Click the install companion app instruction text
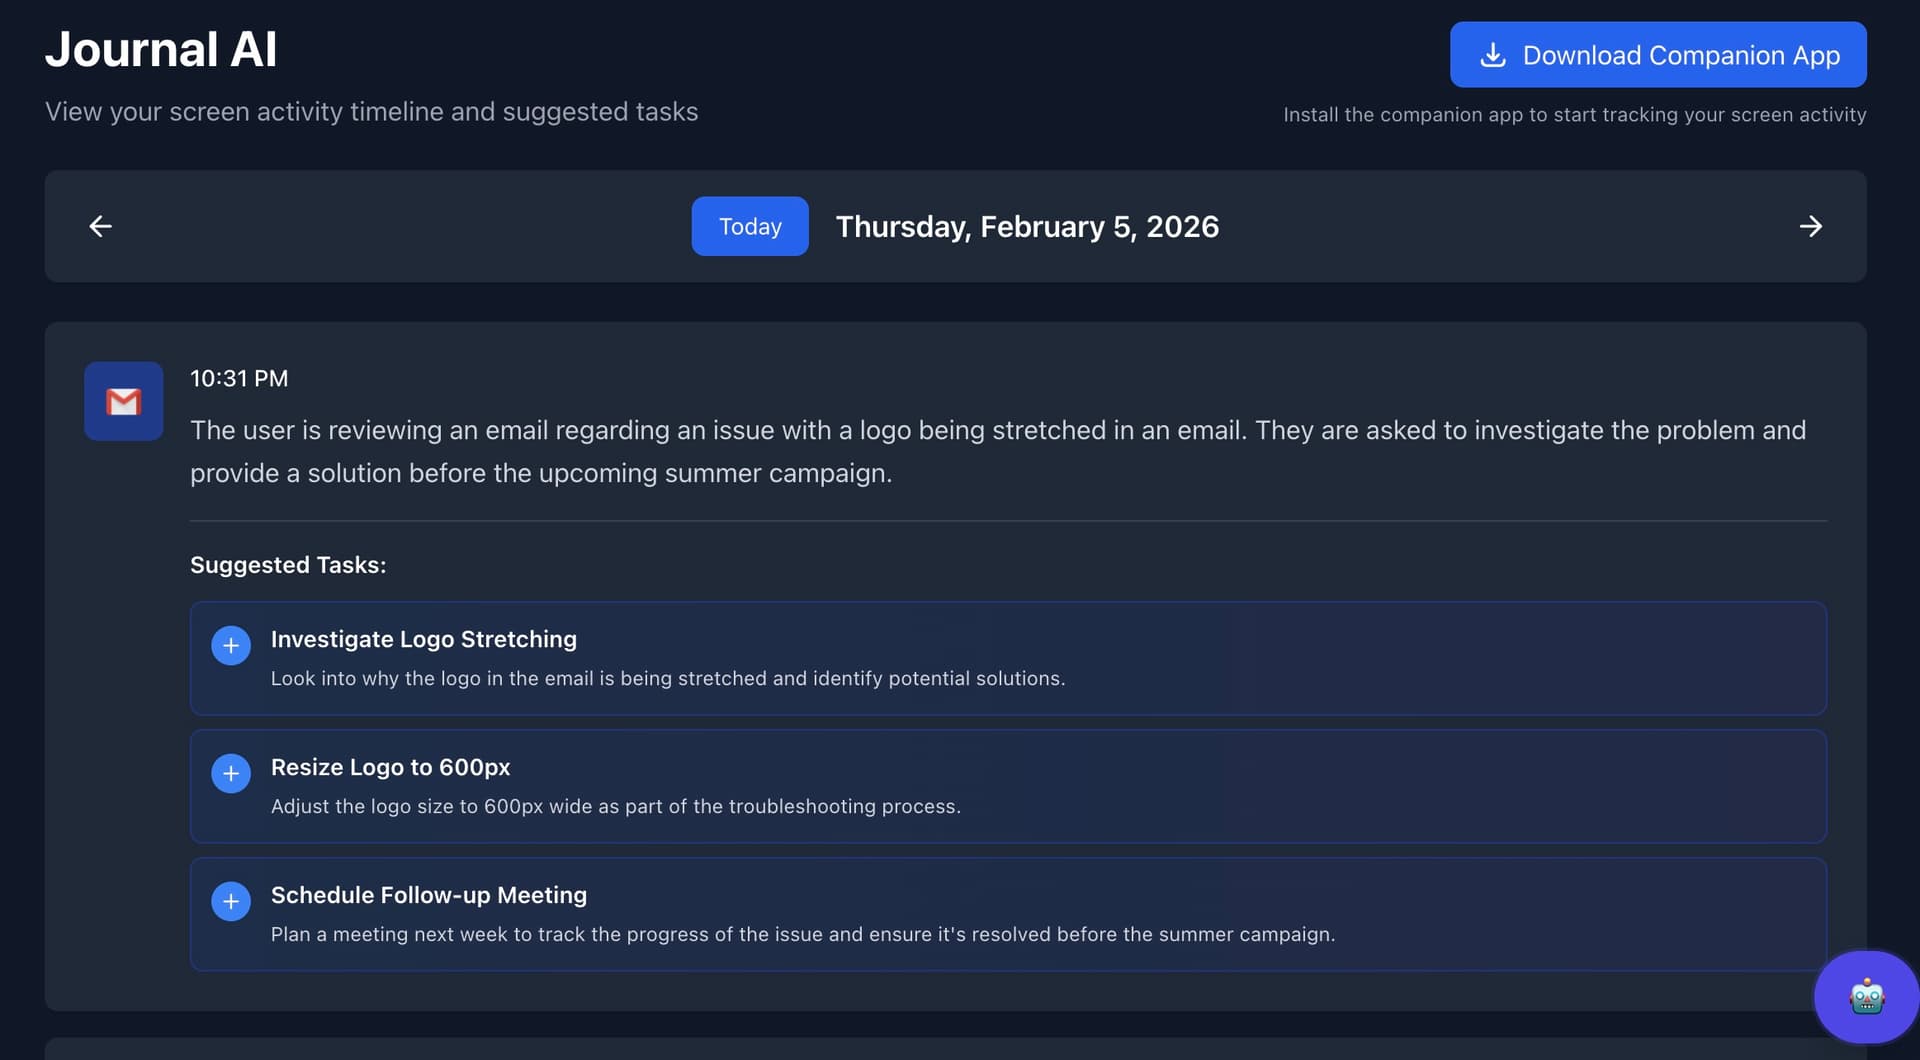1920x1060 pixels. (x=1575, y=114)
